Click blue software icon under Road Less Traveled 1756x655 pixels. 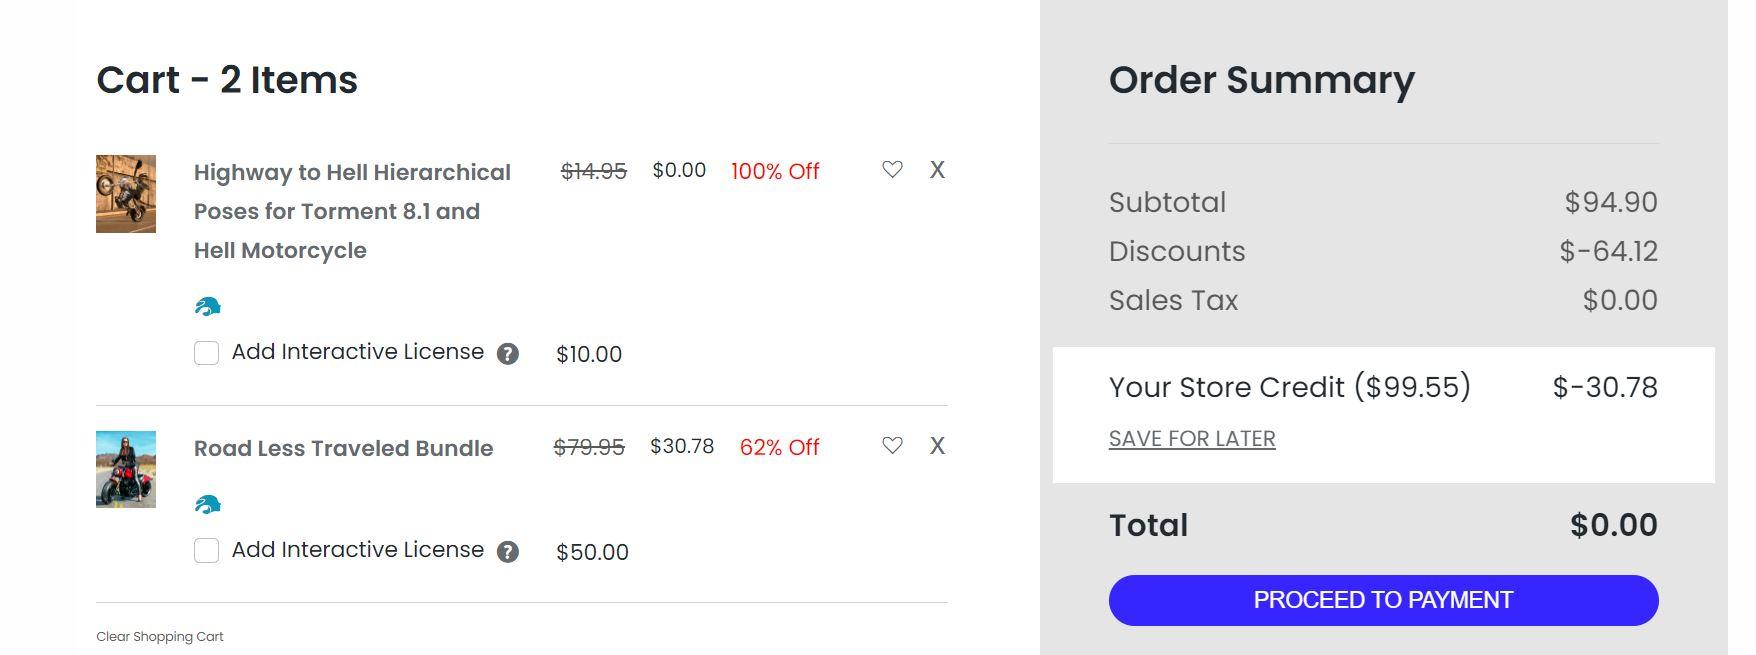pos(208,505)
